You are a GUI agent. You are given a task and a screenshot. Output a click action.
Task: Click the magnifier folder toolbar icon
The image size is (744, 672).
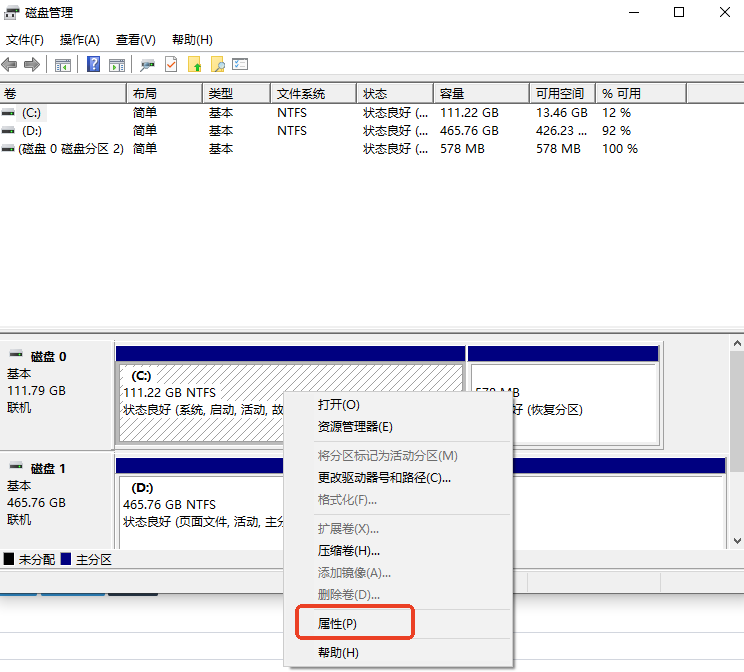(217, 65)
